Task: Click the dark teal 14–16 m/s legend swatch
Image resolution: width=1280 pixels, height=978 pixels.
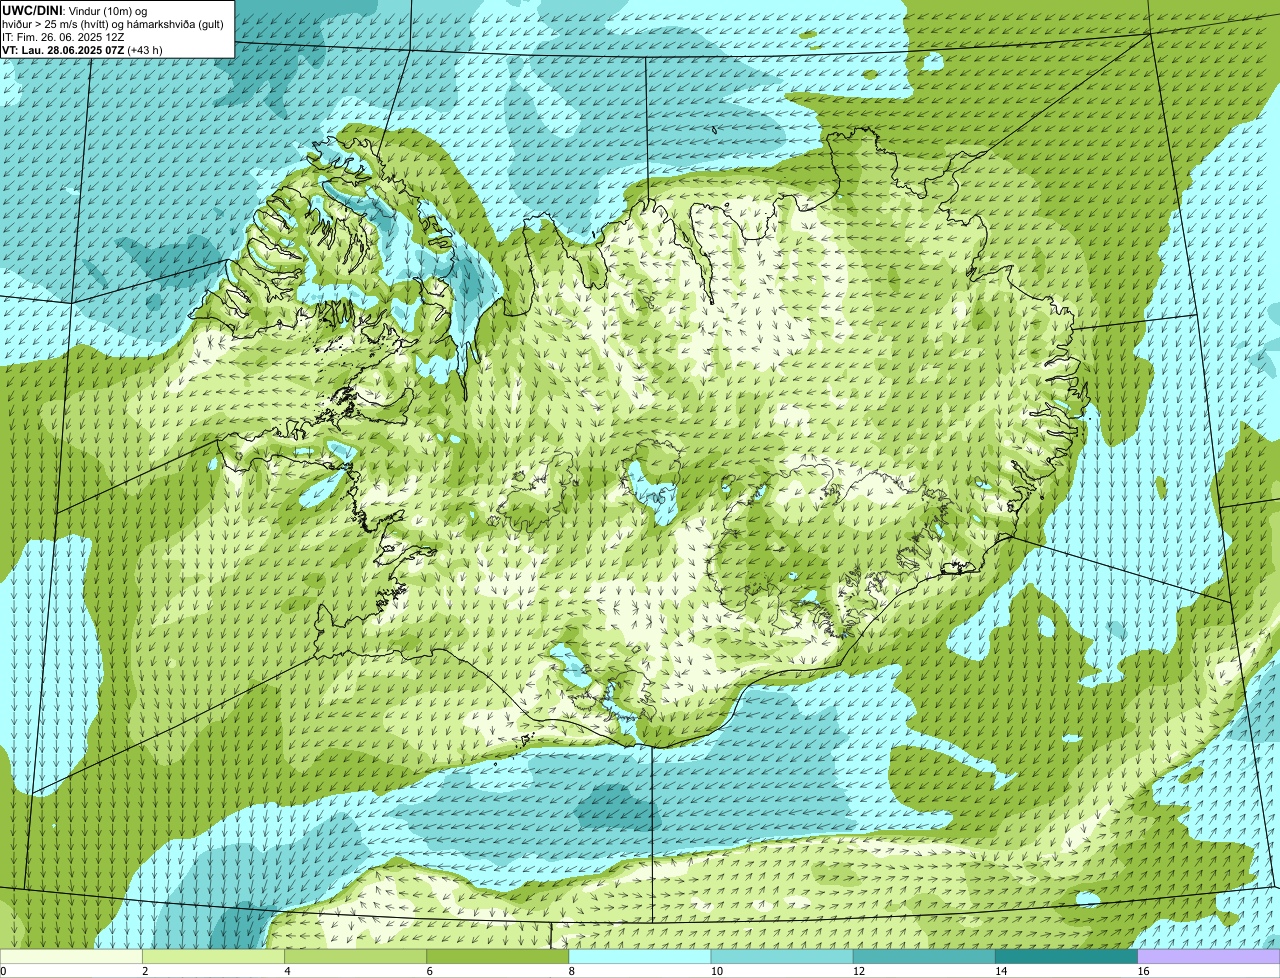Action: pos(1067,957)
